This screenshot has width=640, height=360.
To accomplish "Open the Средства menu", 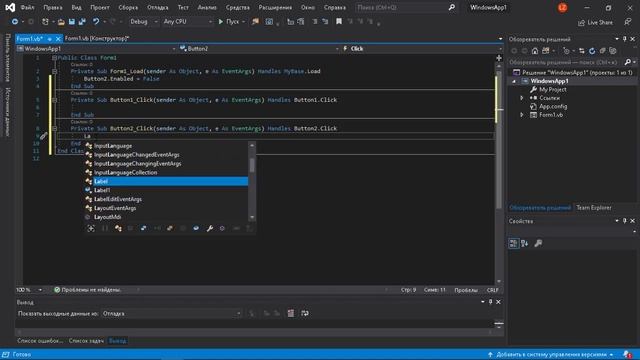I will pos(238,7).
